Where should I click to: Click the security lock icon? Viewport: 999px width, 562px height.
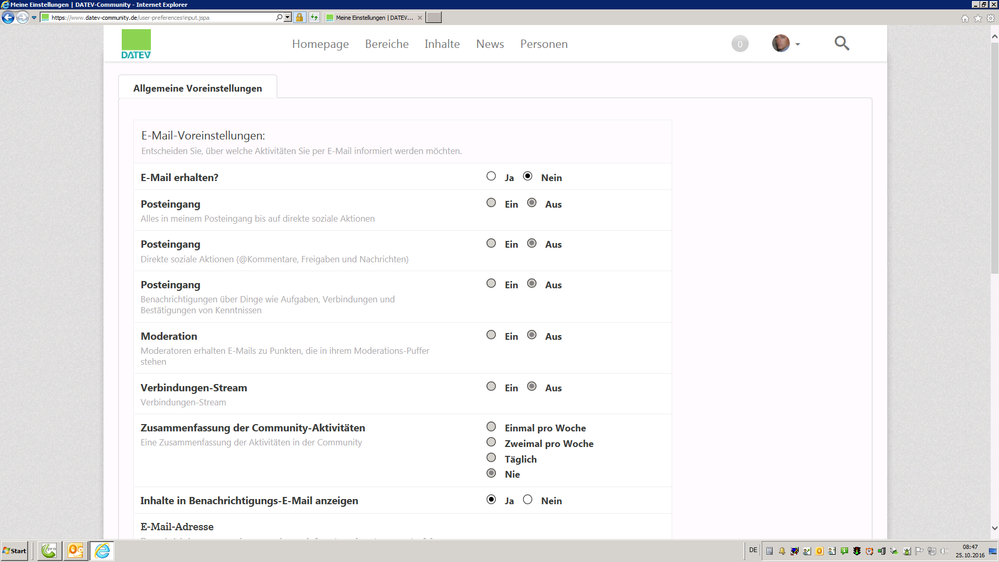point(299,17)
